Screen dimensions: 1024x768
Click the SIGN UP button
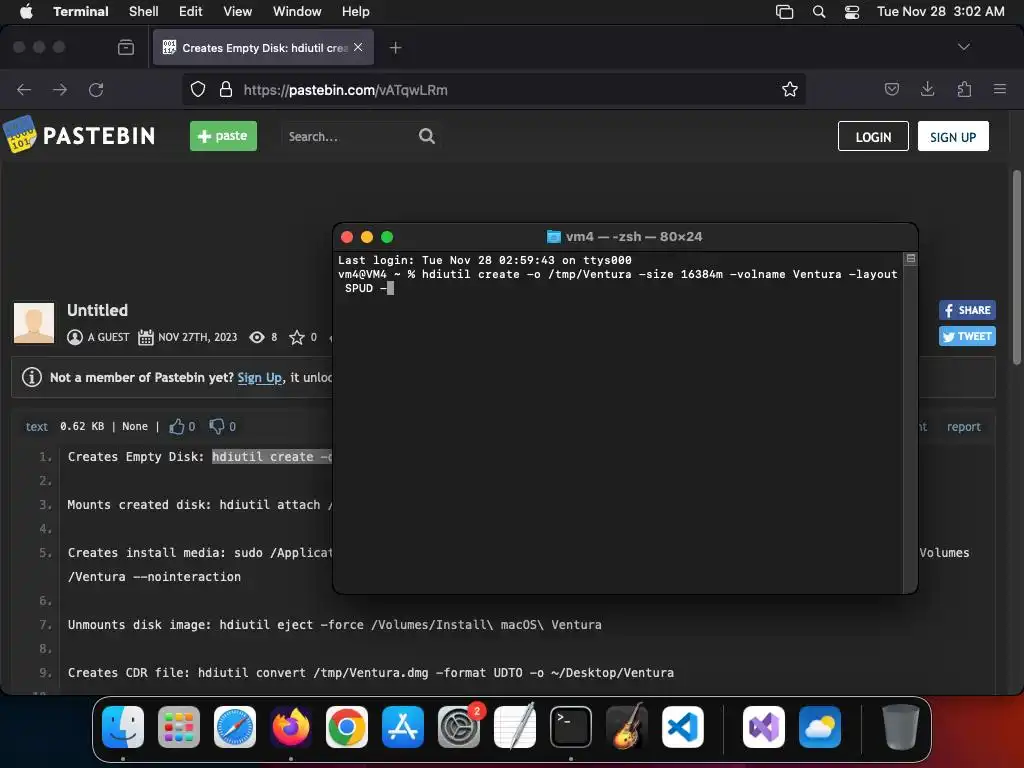coord(953,136)
